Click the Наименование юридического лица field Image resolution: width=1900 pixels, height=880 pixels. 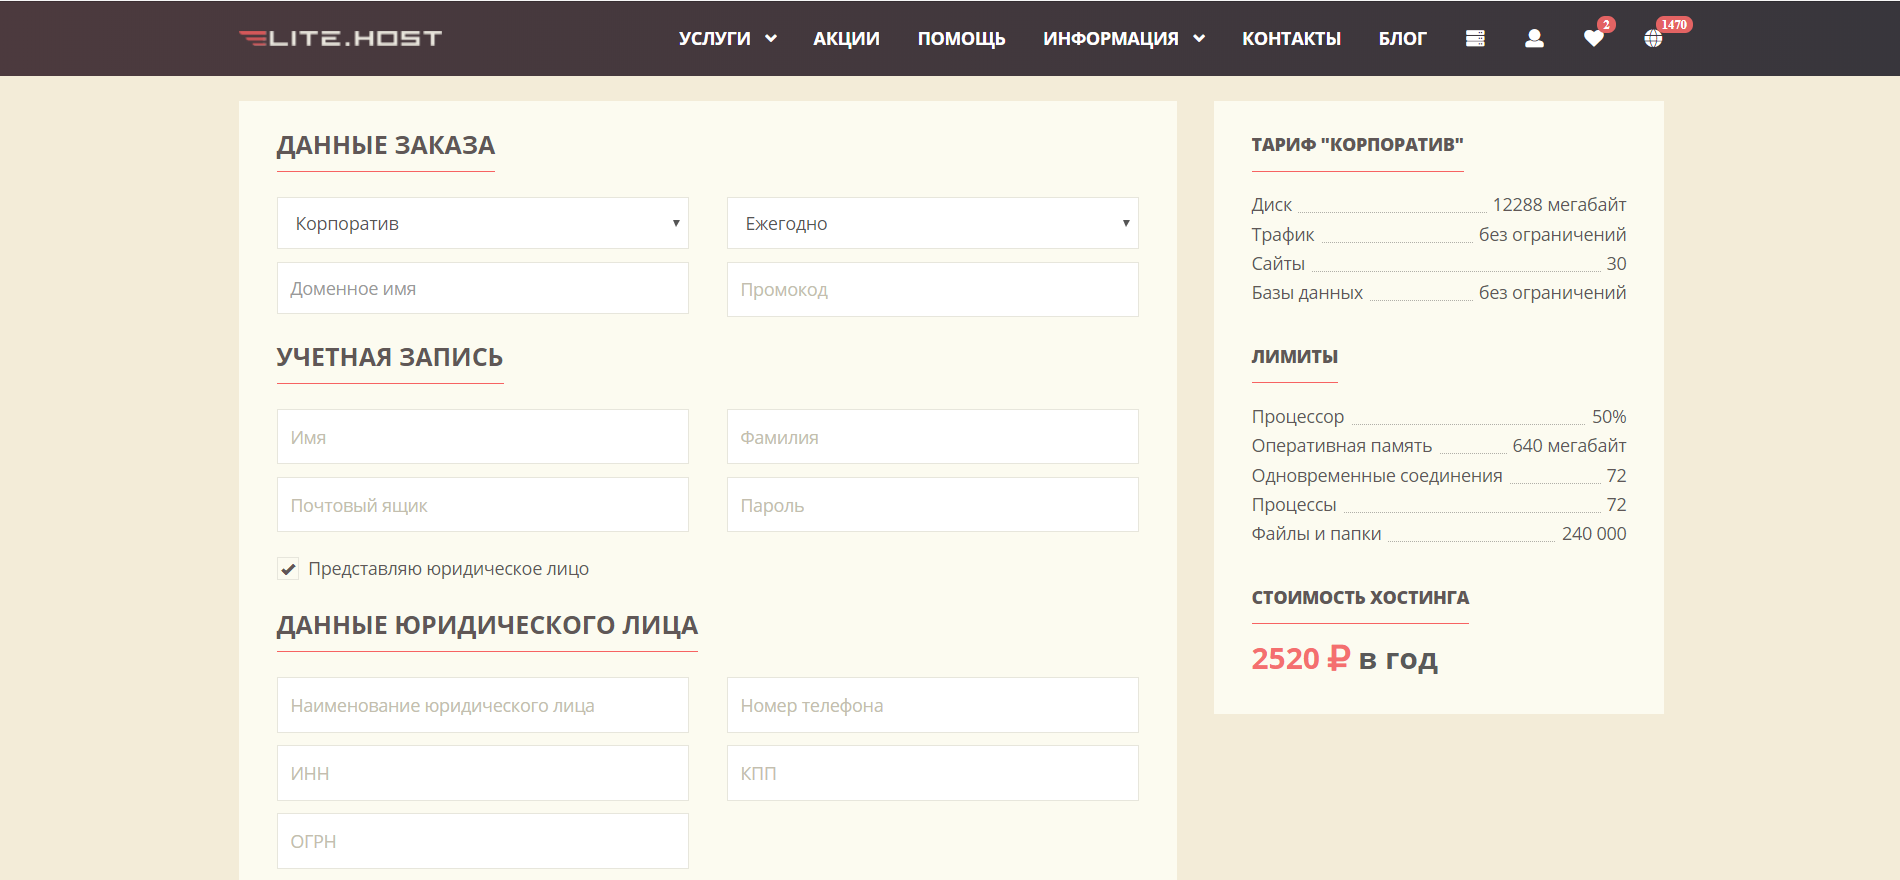[483, 705]
